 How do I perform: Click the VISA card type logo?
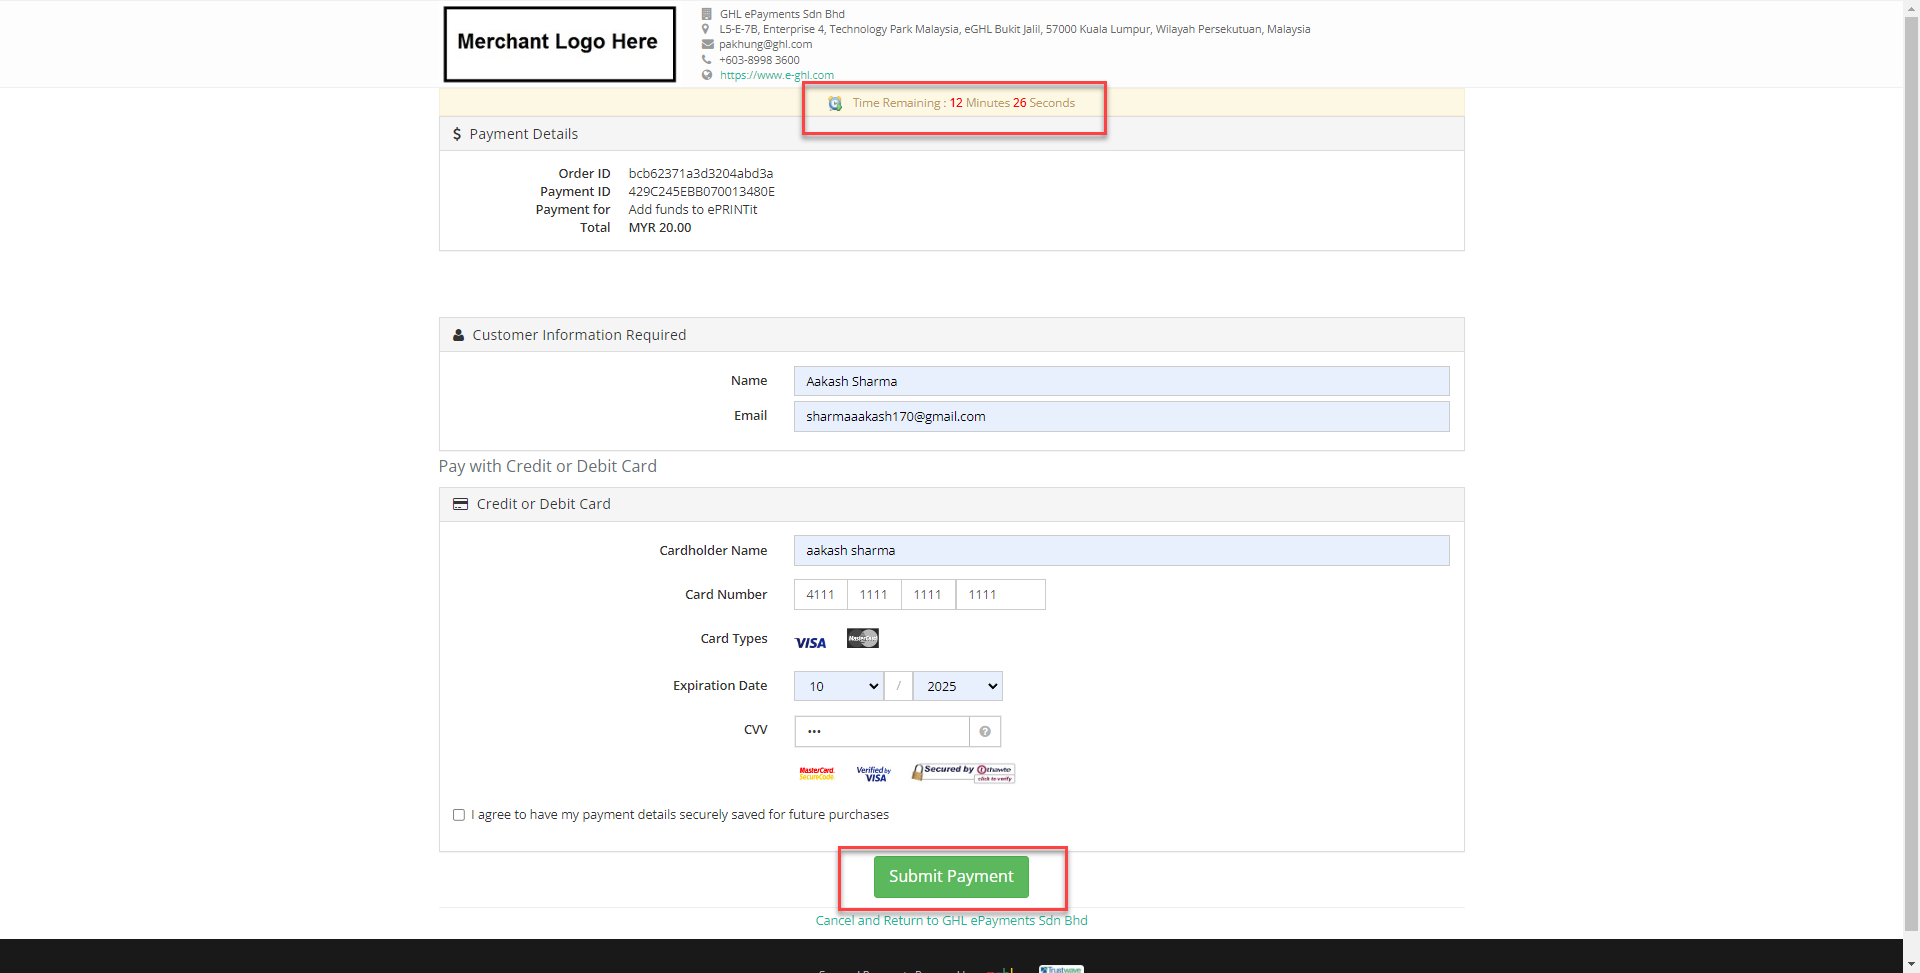click(810, 642)
